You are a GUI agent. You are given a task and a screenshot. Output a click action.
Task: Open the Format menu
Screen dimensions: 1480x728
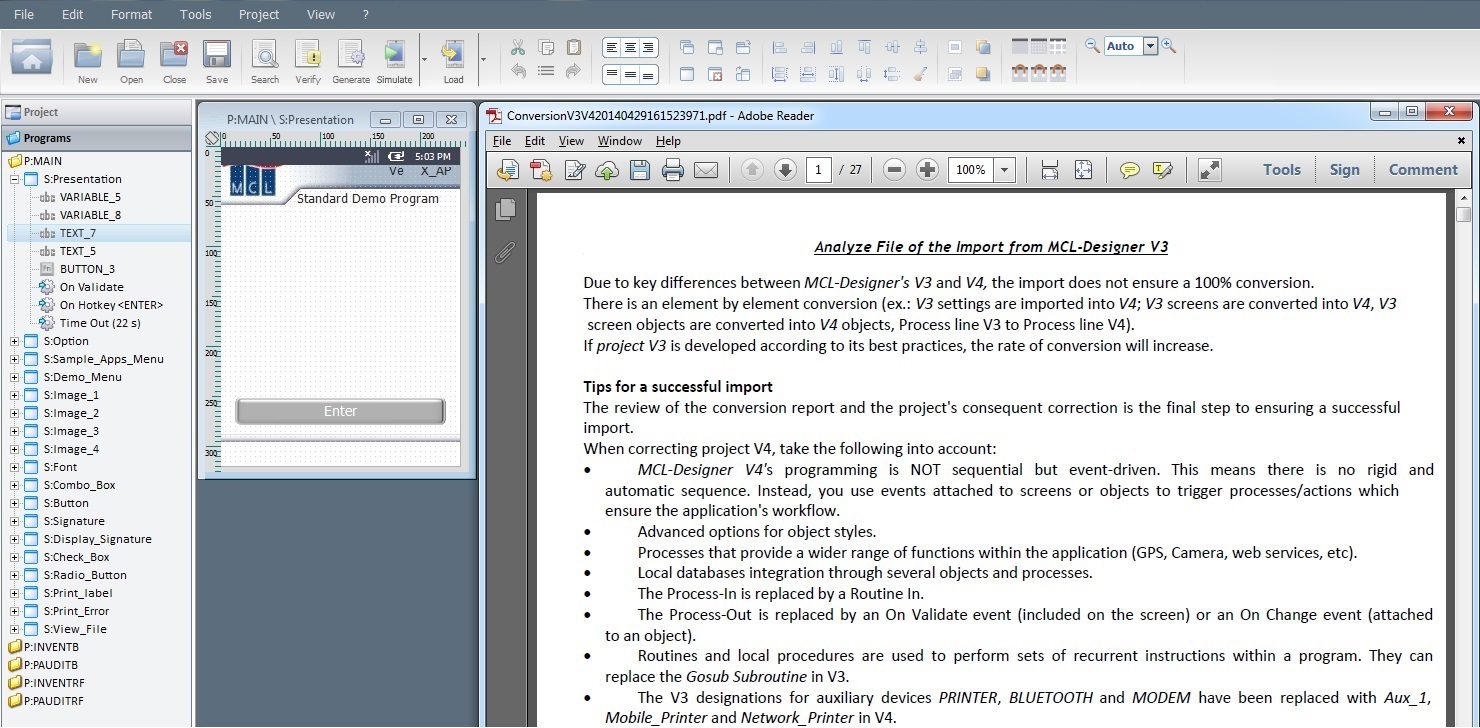click(x=131, y=14)
